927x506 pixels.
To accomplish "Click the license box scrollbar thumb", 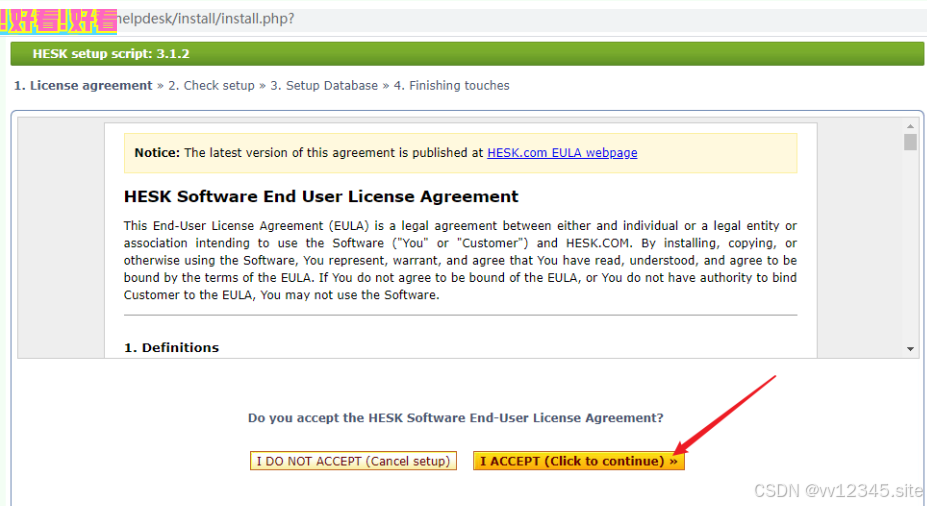I will [x=910, y=142].
